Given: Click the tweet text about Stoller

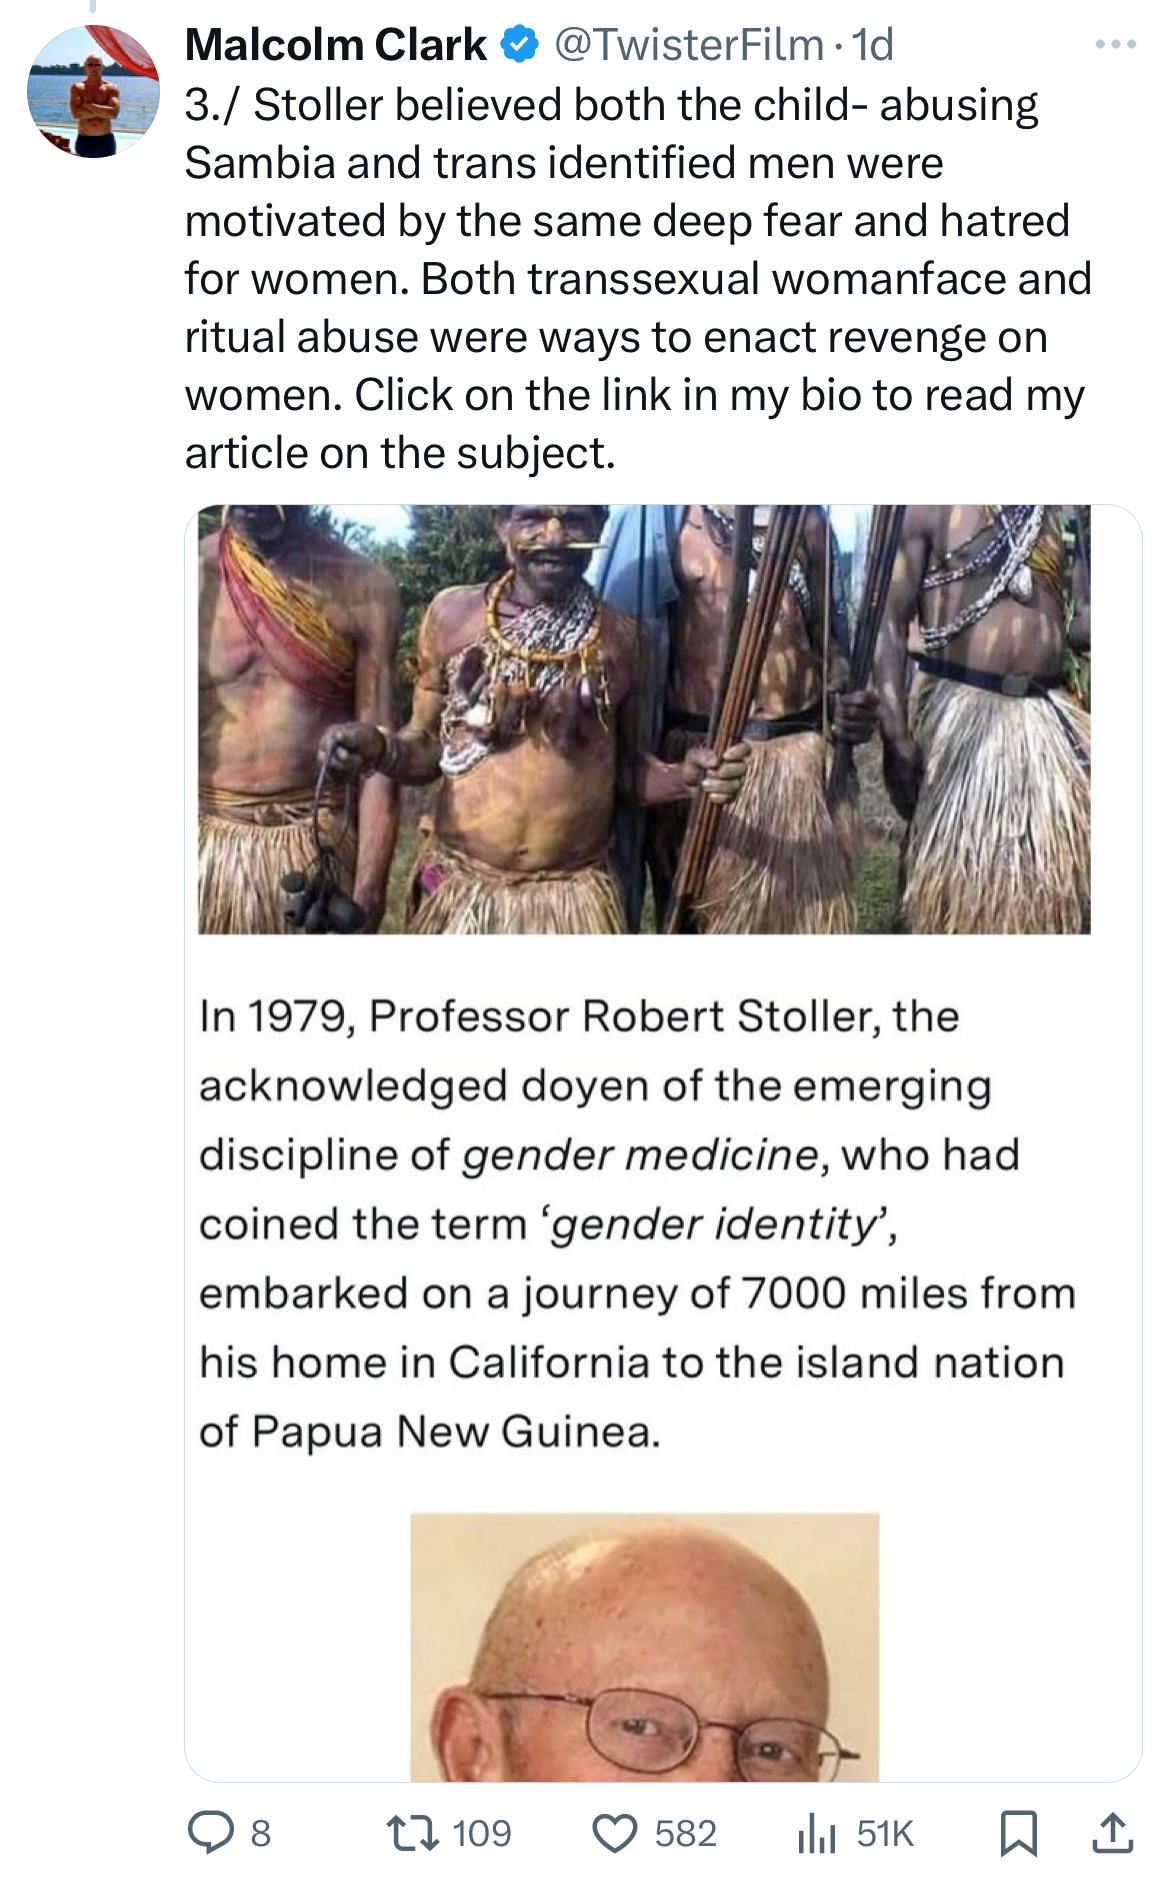Looking at the screenshot, I should click(x=636, y=278).
